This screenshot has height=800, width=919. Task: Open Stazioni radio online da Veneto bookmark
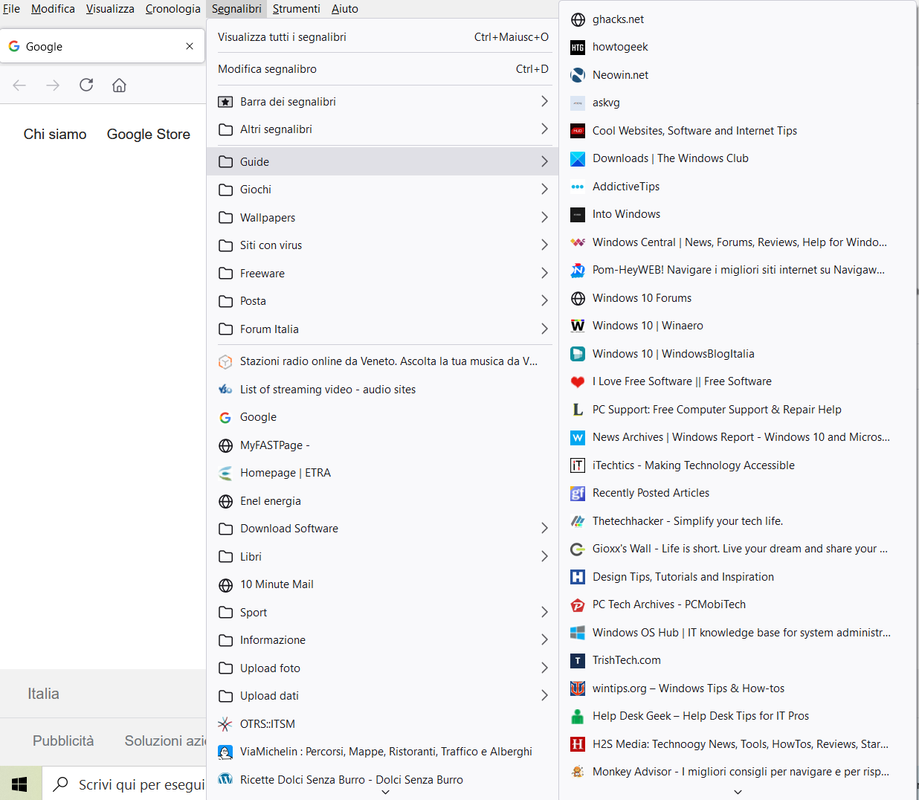click(383, 362)
